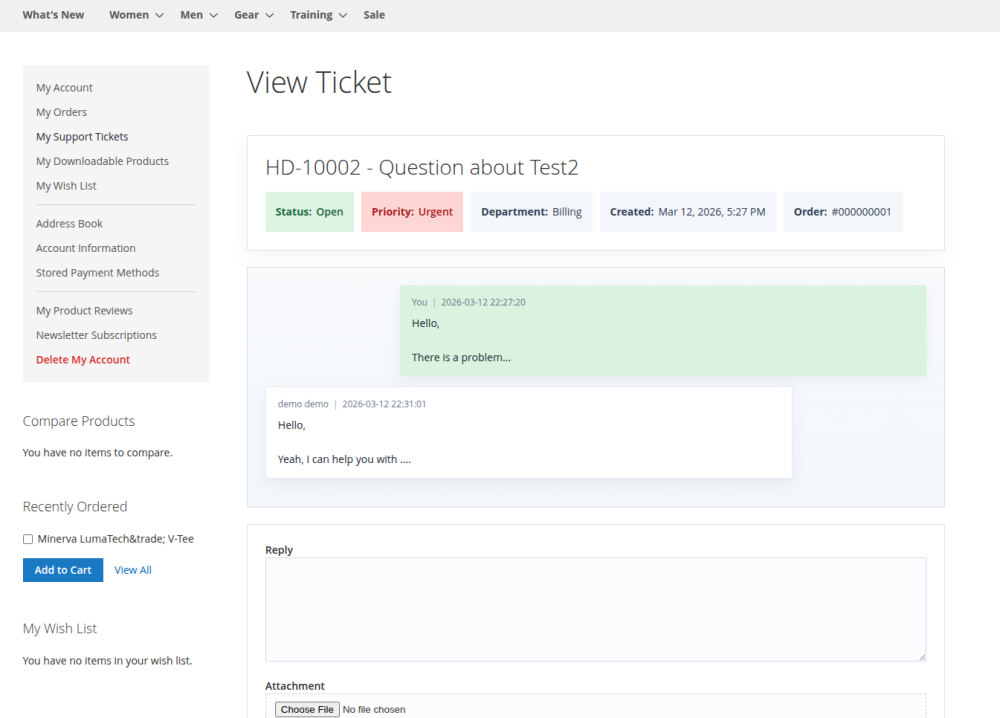Open the Training dropdown arrow
This screenshot has width=1000, height=718.
click(343, 16)
